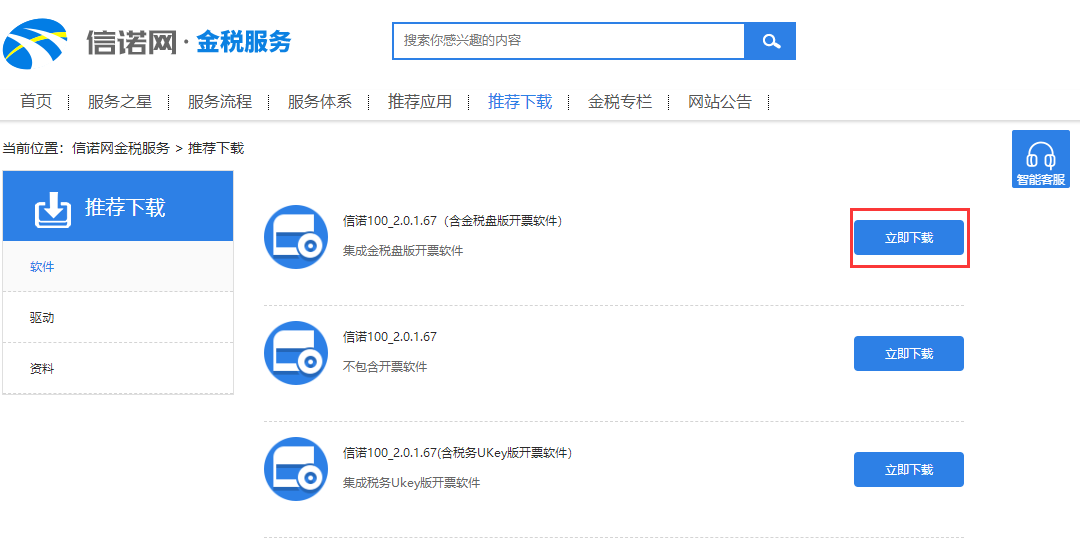Open the 服务流程 nav item
This screenshot has height=544, width=1080.
click(220, 102)
